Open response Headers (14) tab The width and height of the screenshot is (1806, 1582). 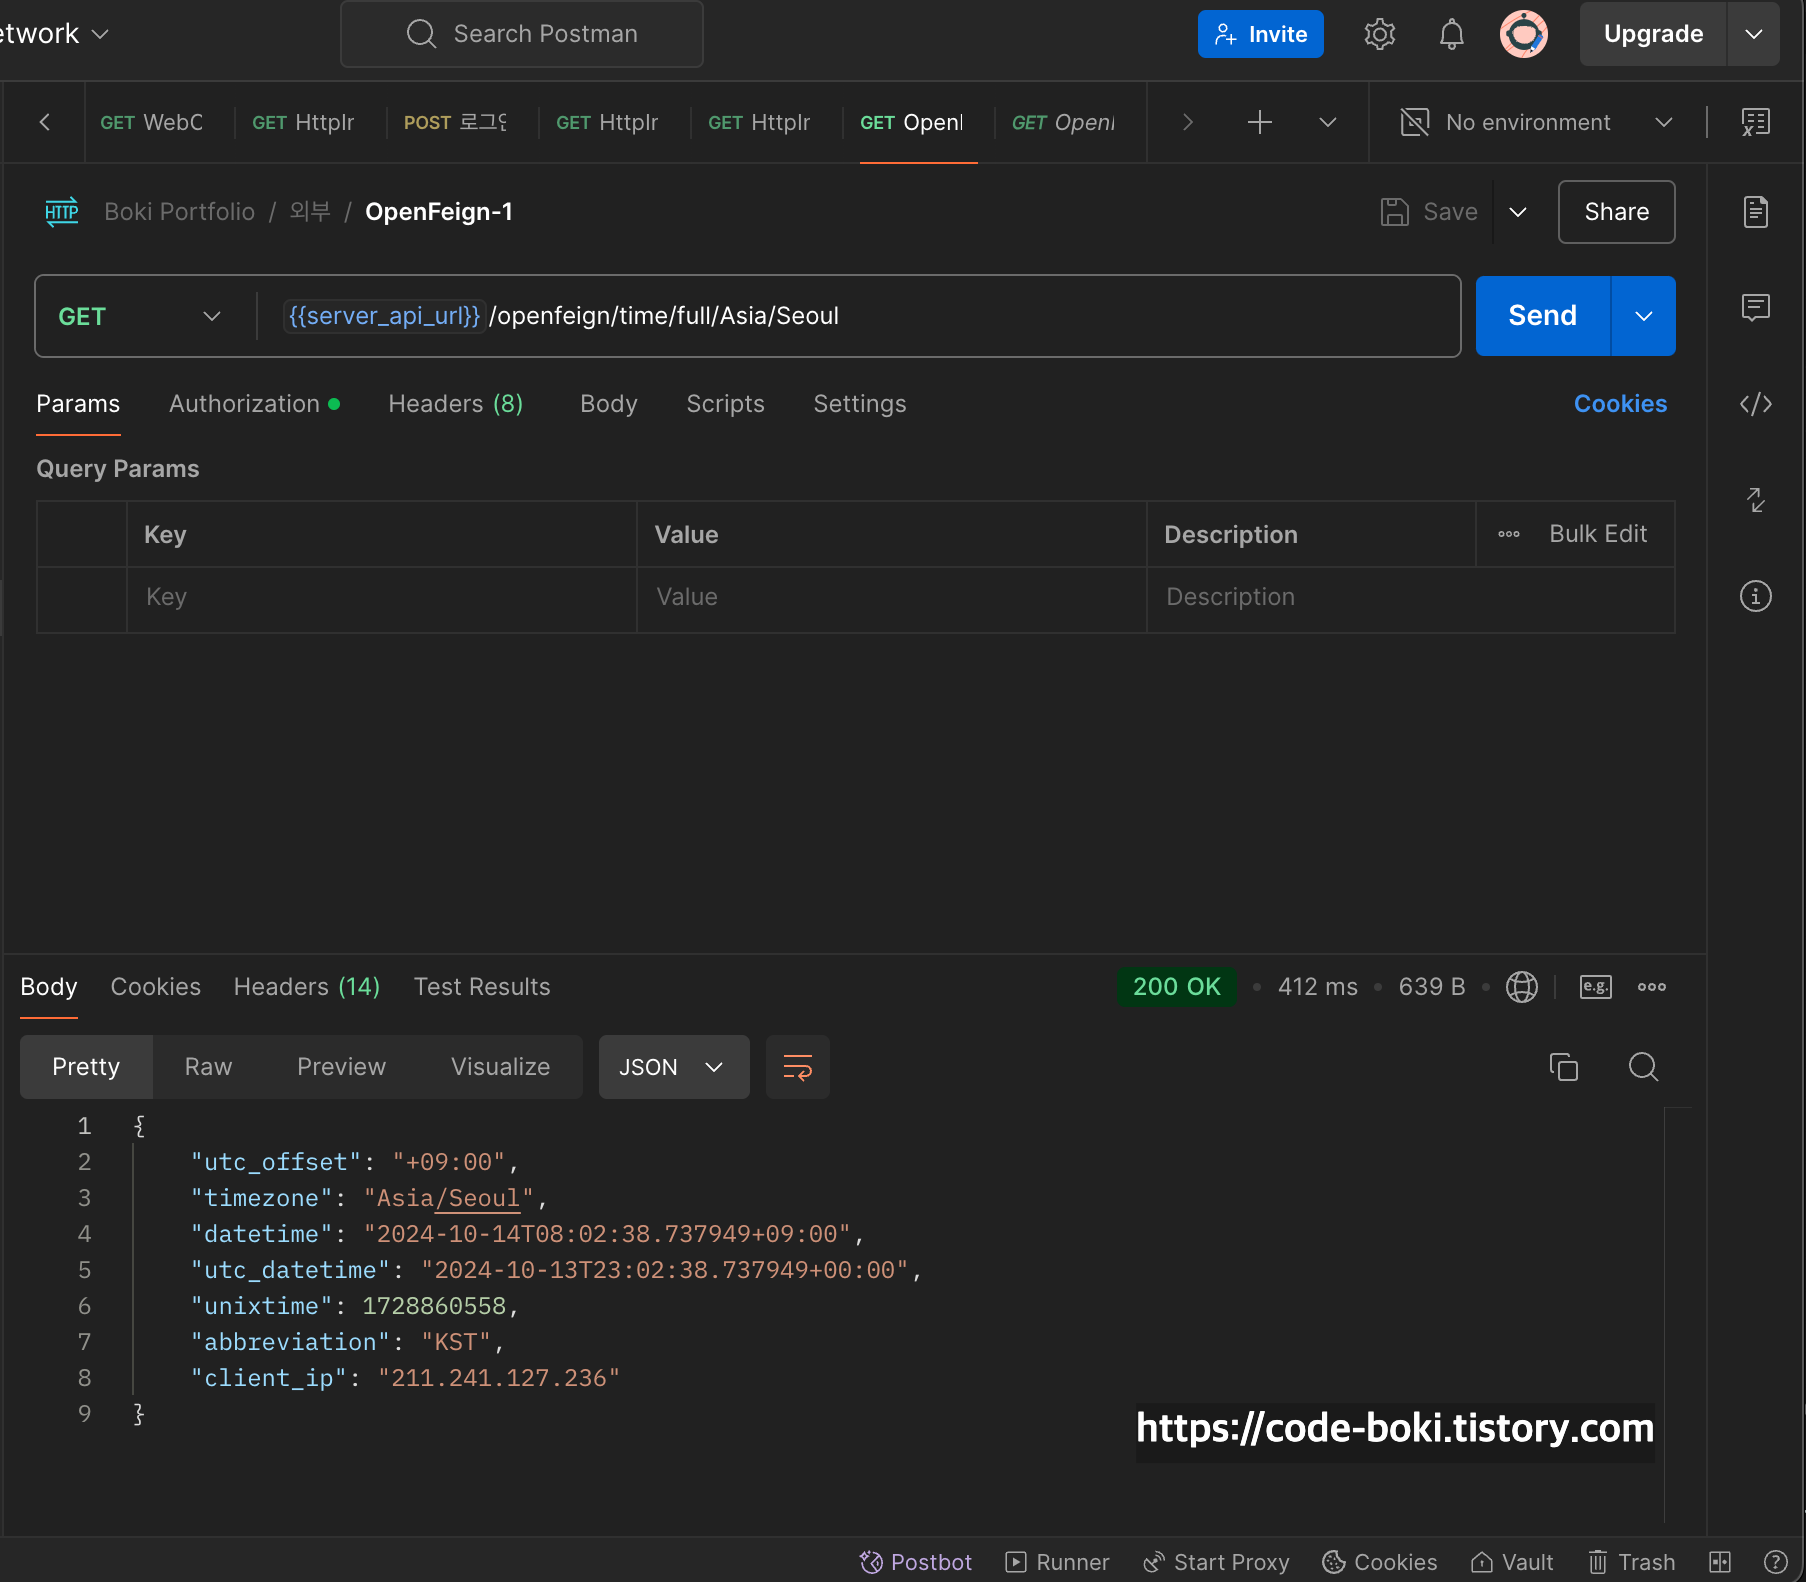(307, 987)
